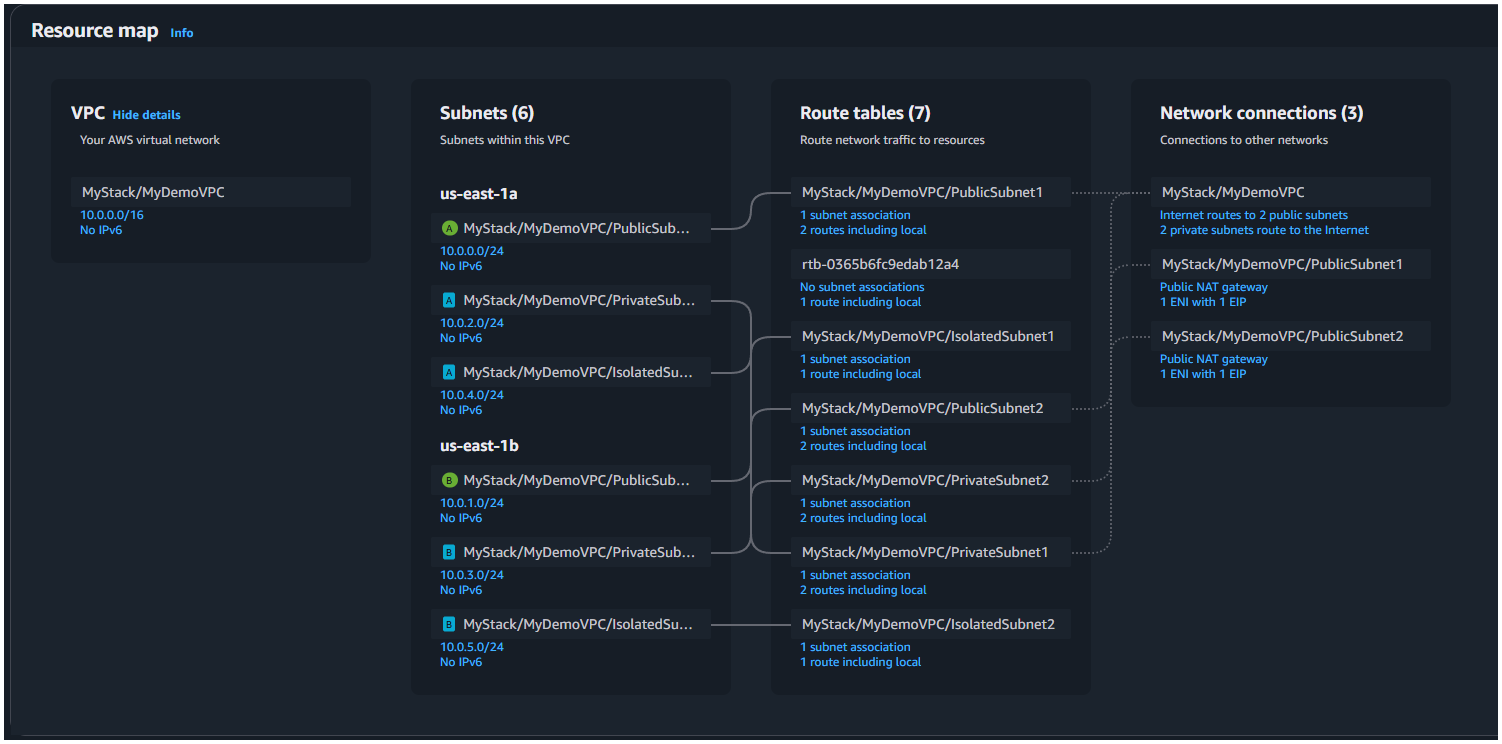This screenshot has height=744, width=1502.
Task: Click No IPv6 under the 10.0.0.0/24 subnet
Action: tap(460, 266)
